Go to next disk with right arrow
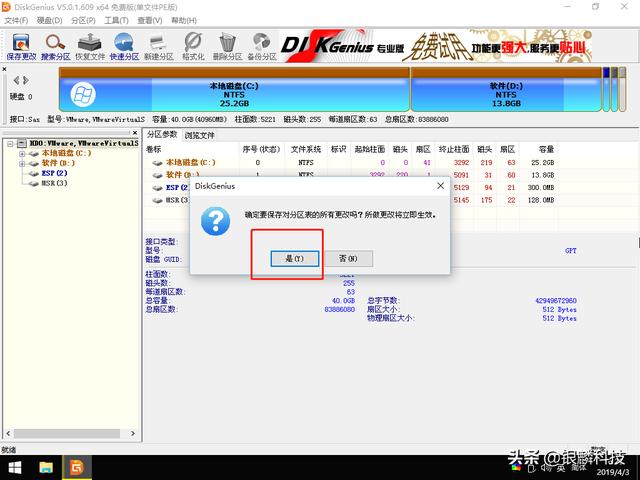 pyautogui.click(x=26, y=80)
